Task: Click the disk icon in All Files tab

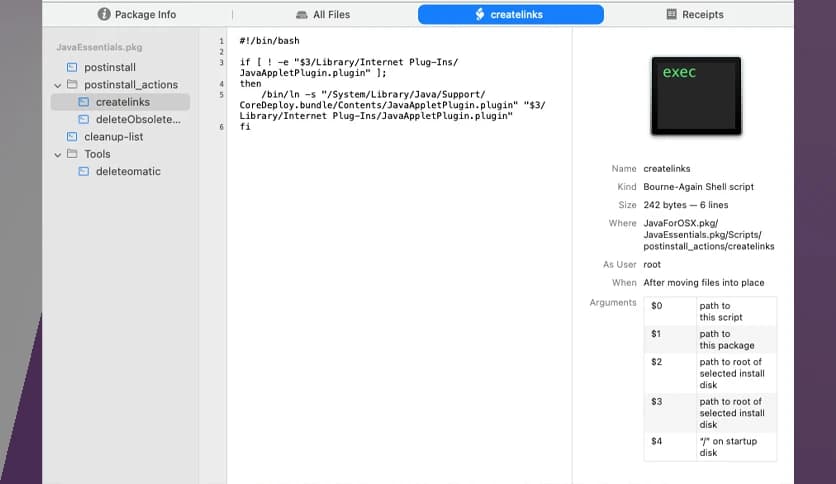Action: click(302, 15)
